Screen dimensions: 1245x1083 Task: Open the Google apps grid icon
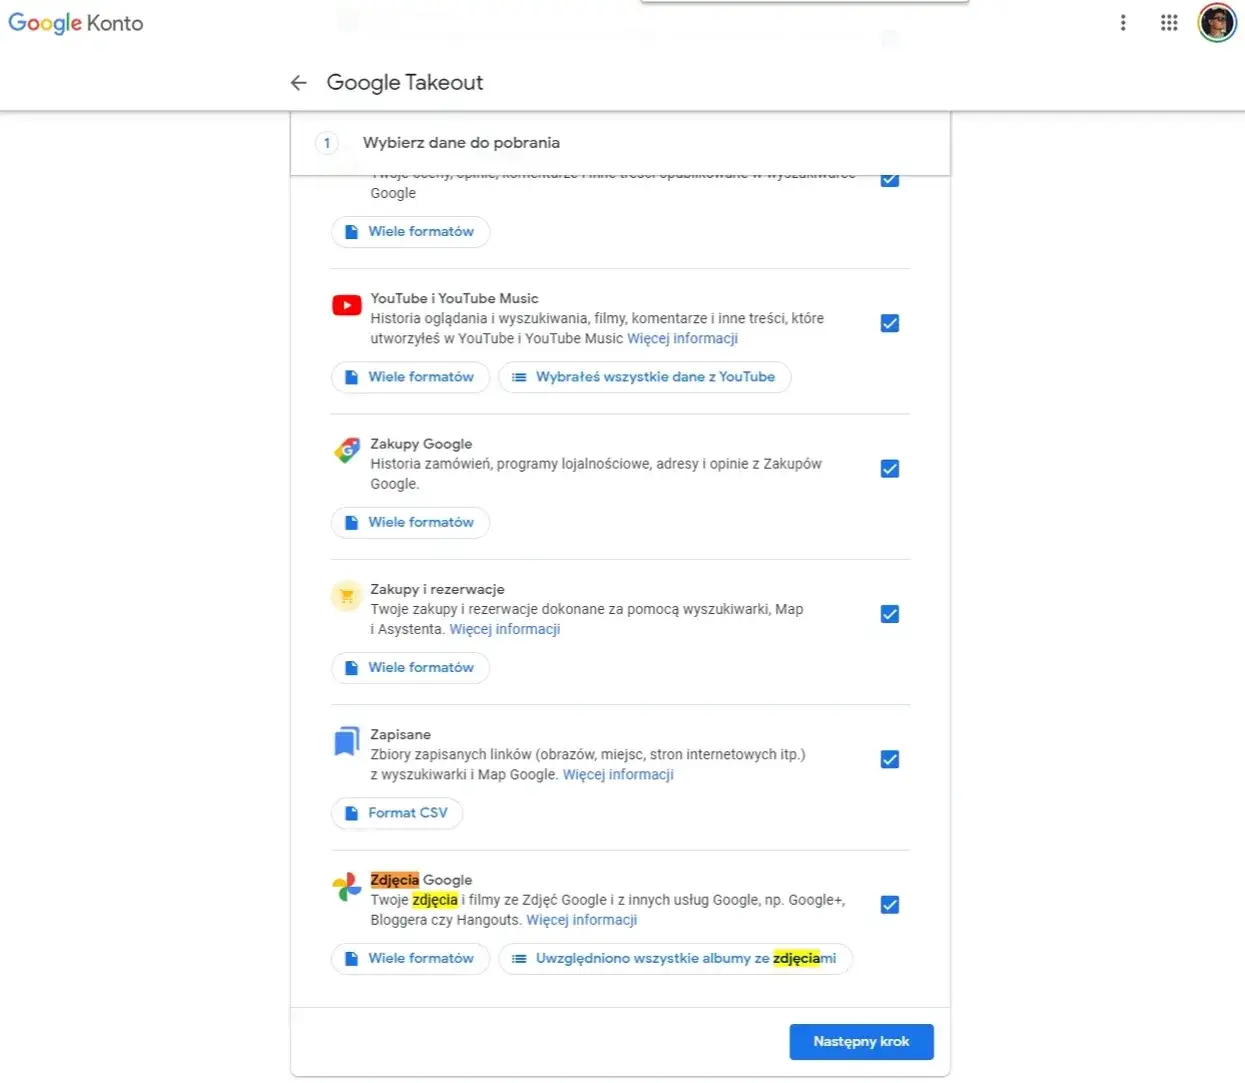pyautogui.click(x=1168, y=22)
